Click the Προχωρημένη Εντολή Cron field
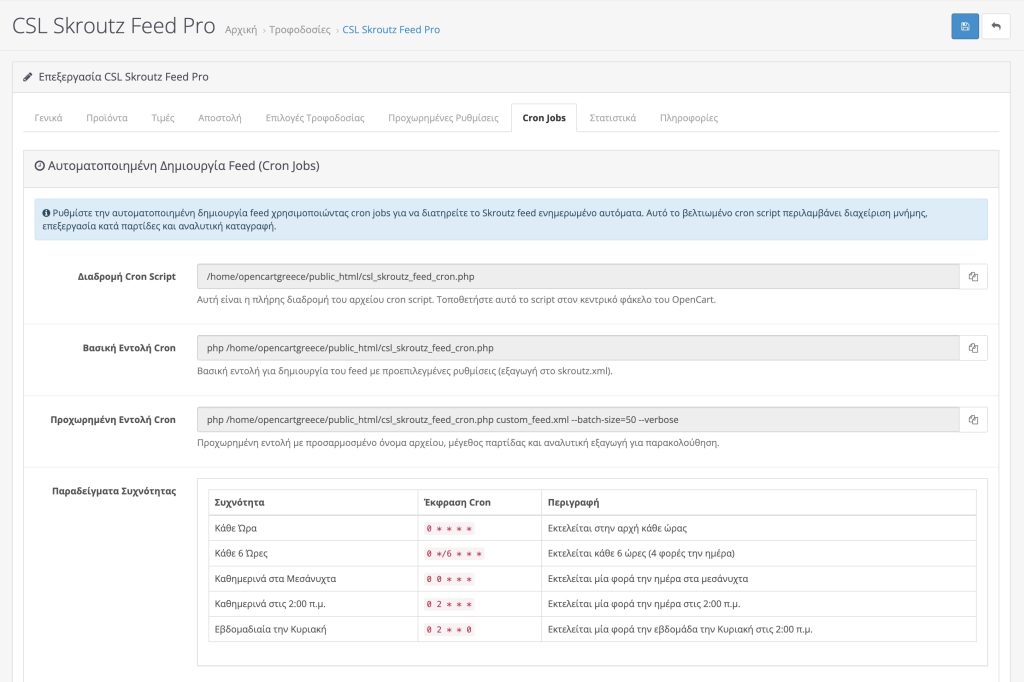 pyautogui.click(x=578, y=419)
